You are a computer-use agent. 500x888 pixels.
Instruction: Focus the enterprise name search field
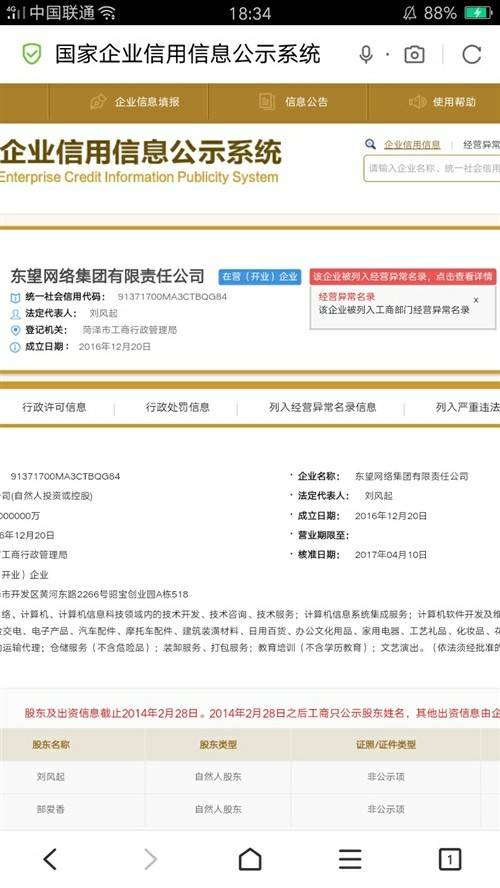(432, 168)
